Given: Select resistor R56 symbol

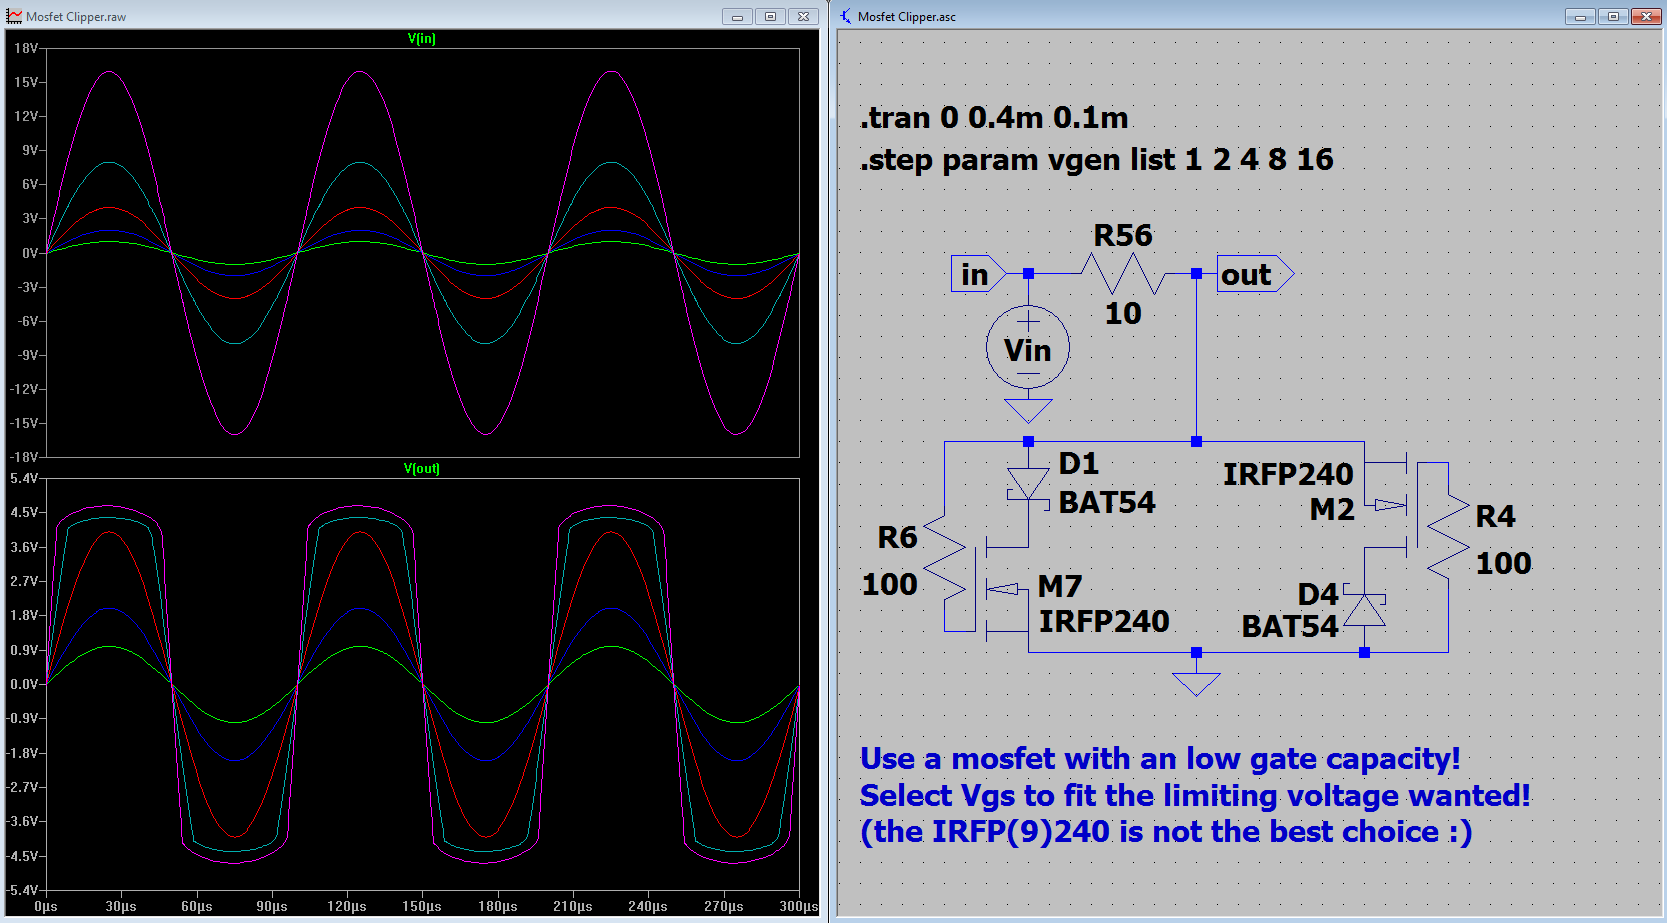Looking at the screenshot, I should pyautogui.click(x=1123, y=273).
